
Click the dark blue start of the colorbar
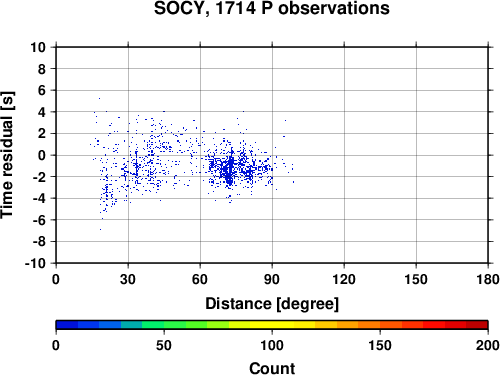pos(67,325)
